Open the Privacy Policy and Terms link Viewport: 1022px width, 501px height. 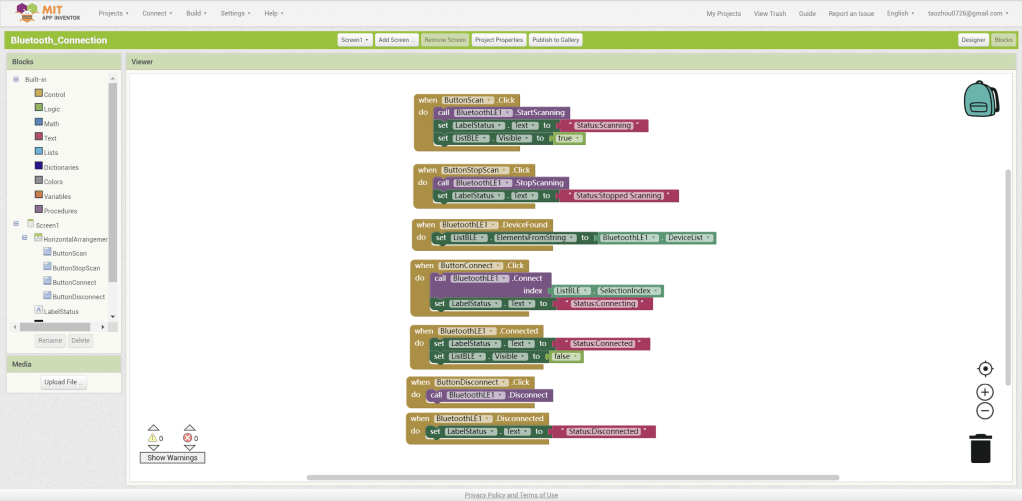(x=511, y=495)
